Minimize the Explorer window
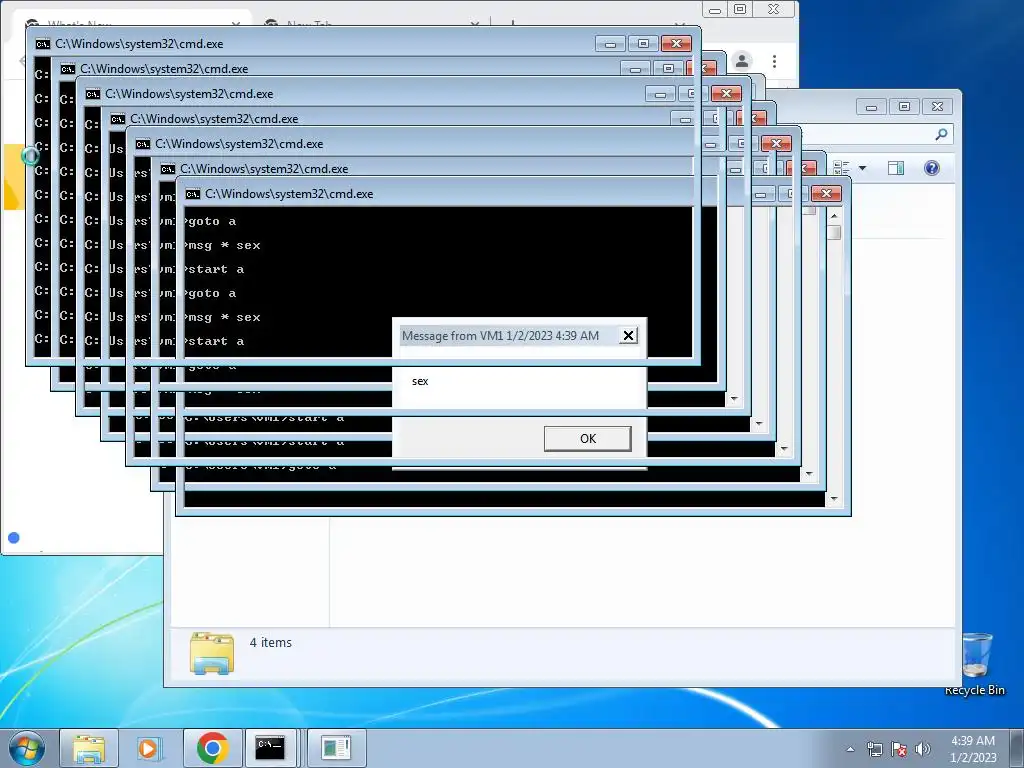Viewport: 1024px width, 768px height. (872, 106)
